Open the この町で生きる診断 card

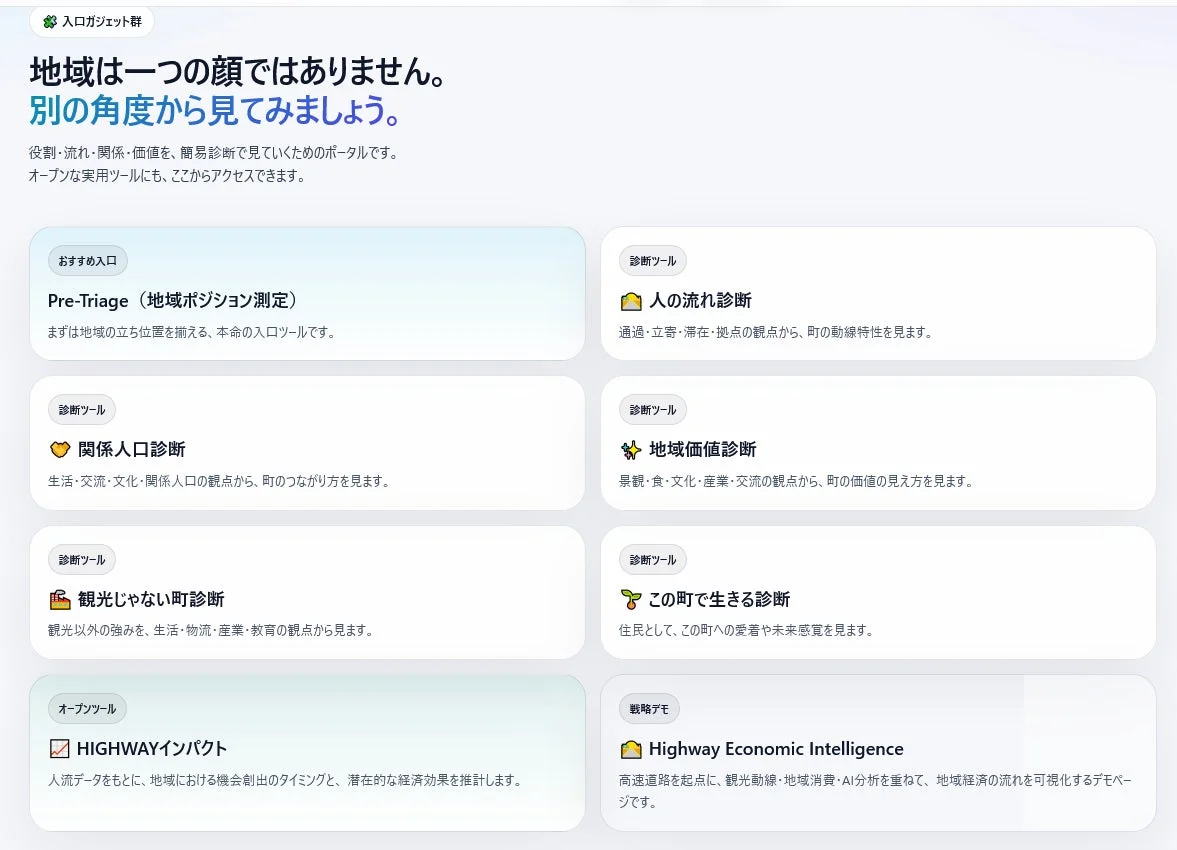(x=878, y=593)
